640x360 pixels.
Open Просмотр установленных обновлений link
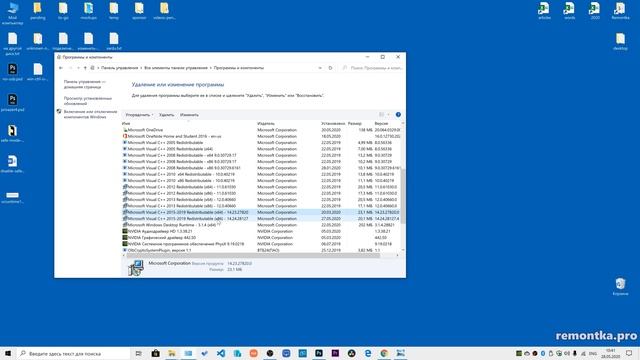tap(88, 101)
